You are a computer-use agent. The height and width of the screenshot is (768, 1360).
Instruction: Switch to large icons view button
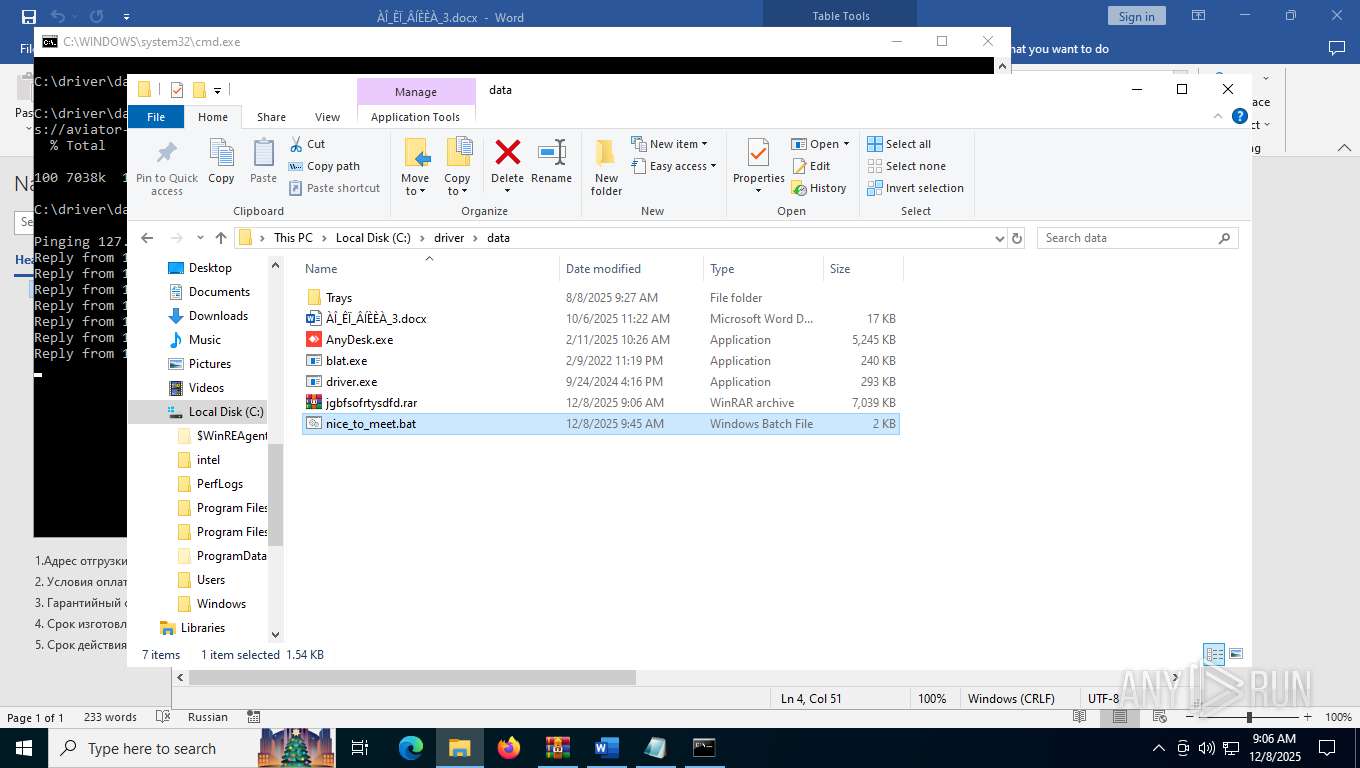tap(1236, 655)
